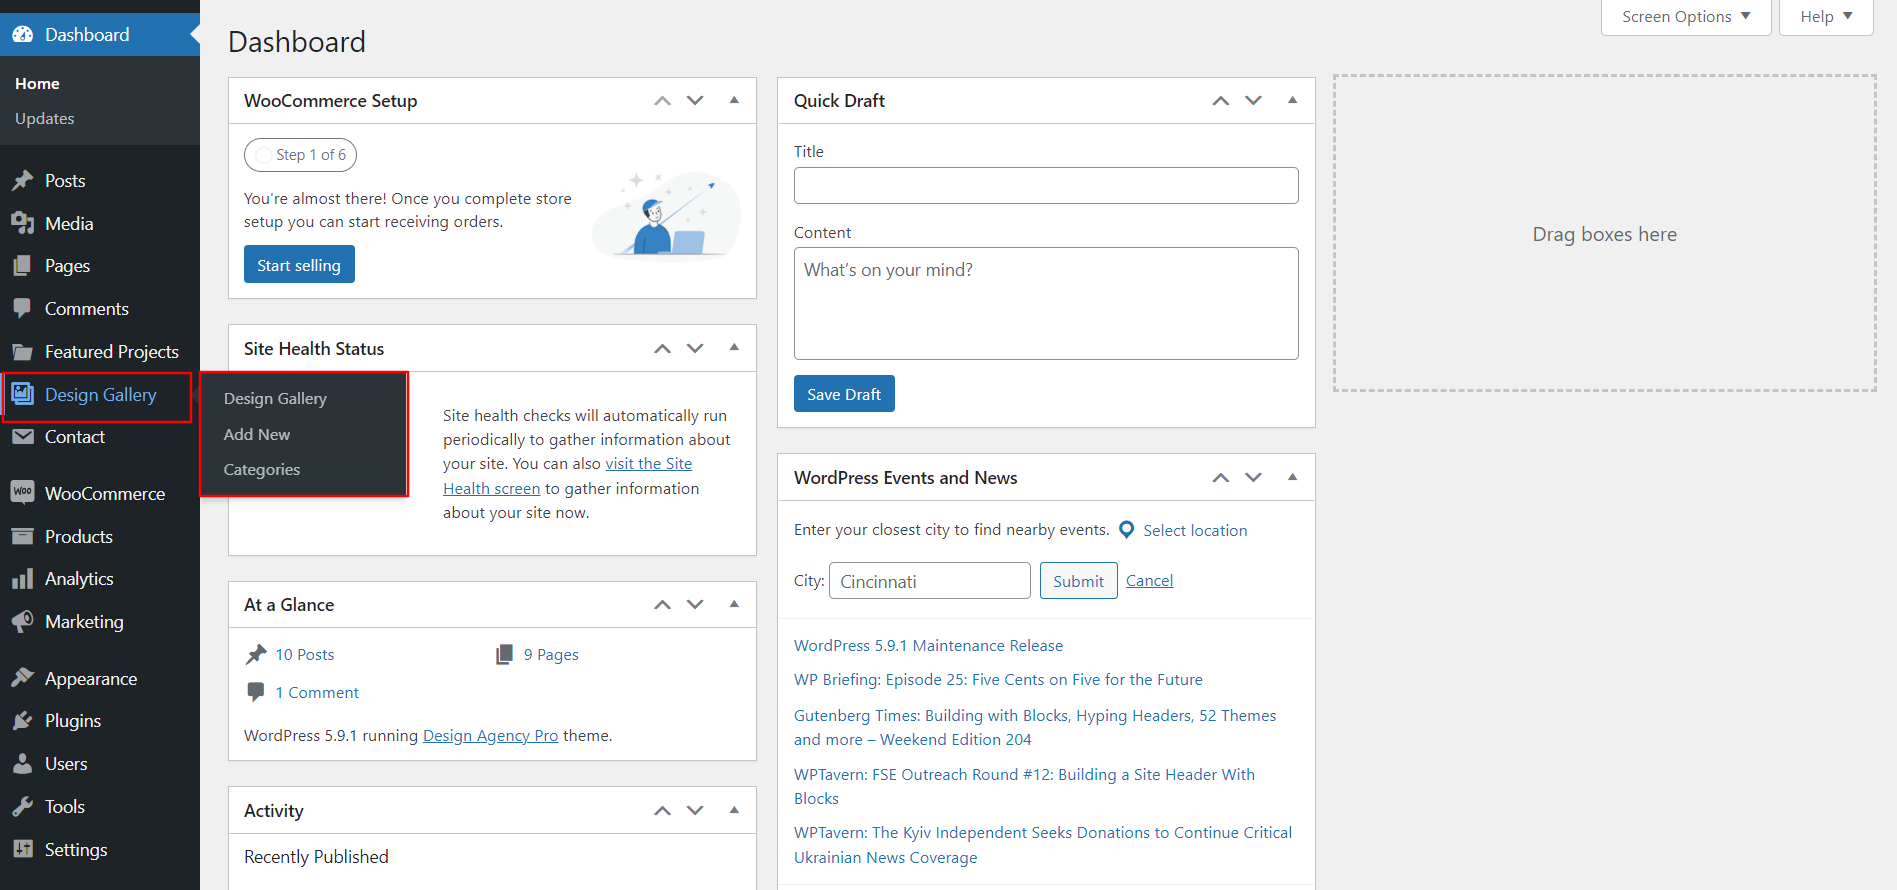
Task: Click the Dashboard gauge icon in sidebar
Action: pyautogui.click(x=22, y=35)
